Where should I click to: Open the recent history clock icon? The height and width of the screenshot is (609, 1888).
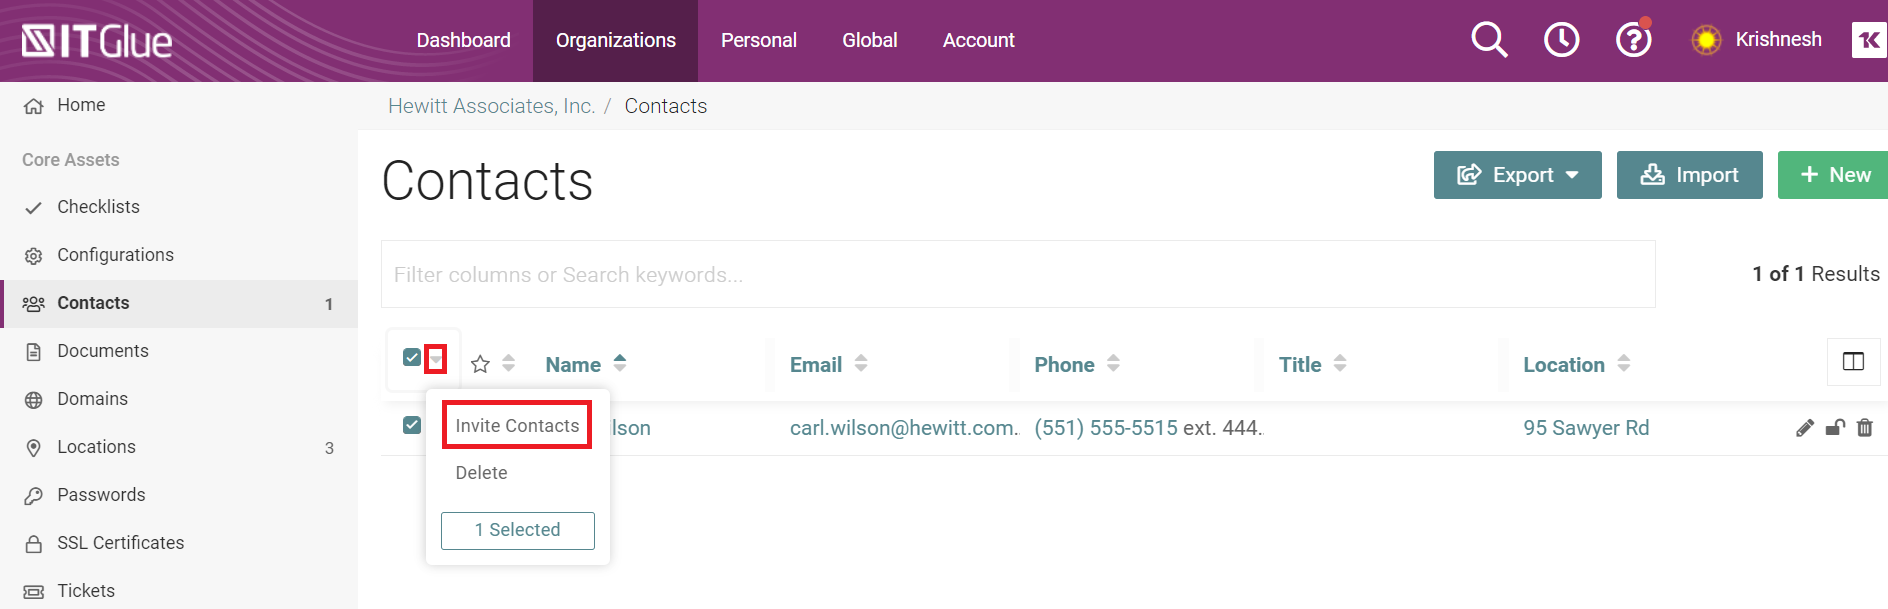coord(1561,40)
